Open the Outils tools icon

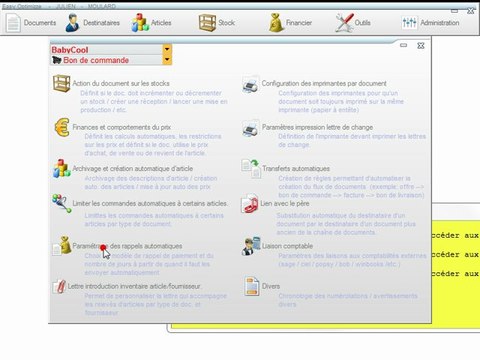(x=344, y=23)
